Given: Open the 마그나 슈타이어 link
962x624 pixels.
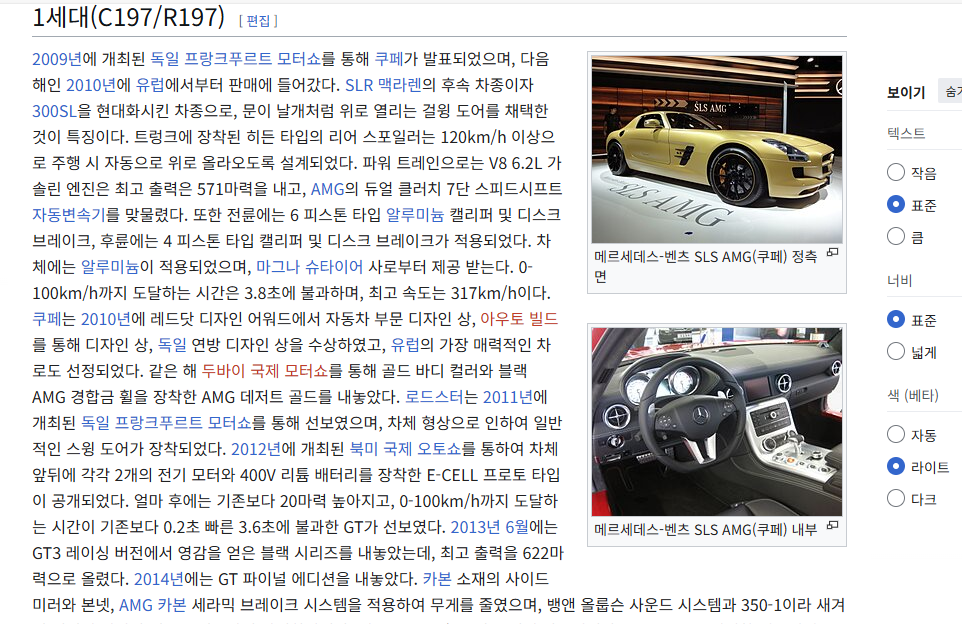Looking at the screenshot, I should click(x=309, y=267).
